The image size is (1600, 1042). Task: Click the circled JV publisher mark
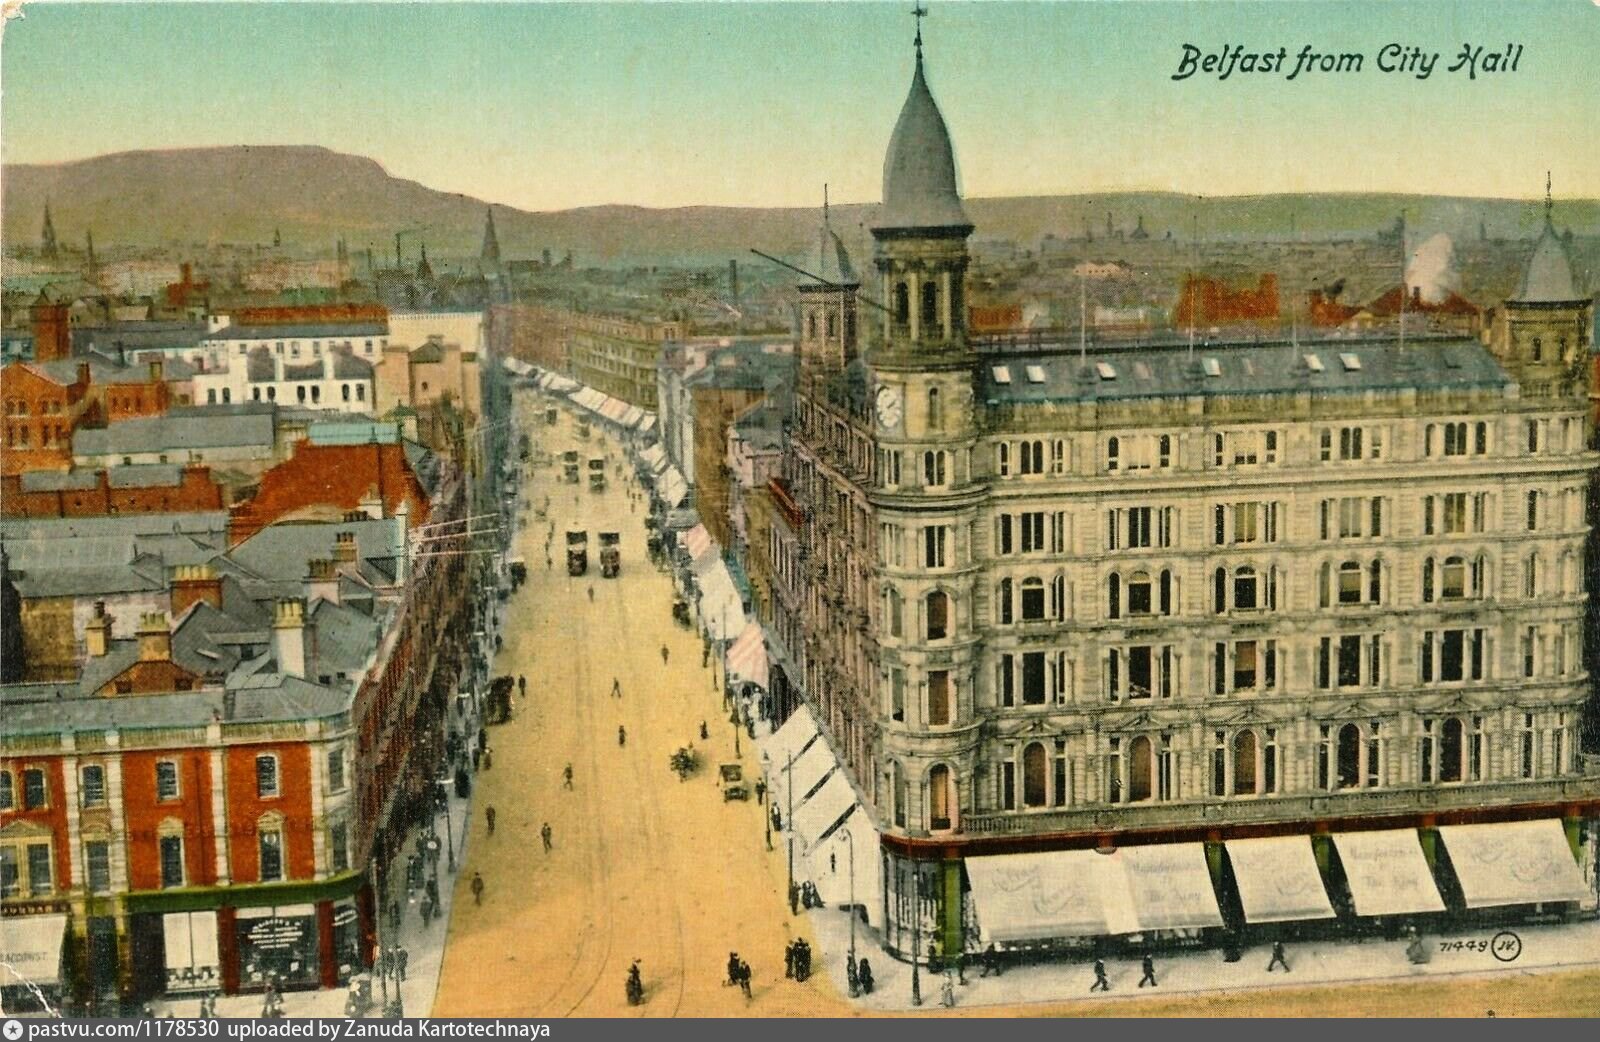click(1506, 948)
